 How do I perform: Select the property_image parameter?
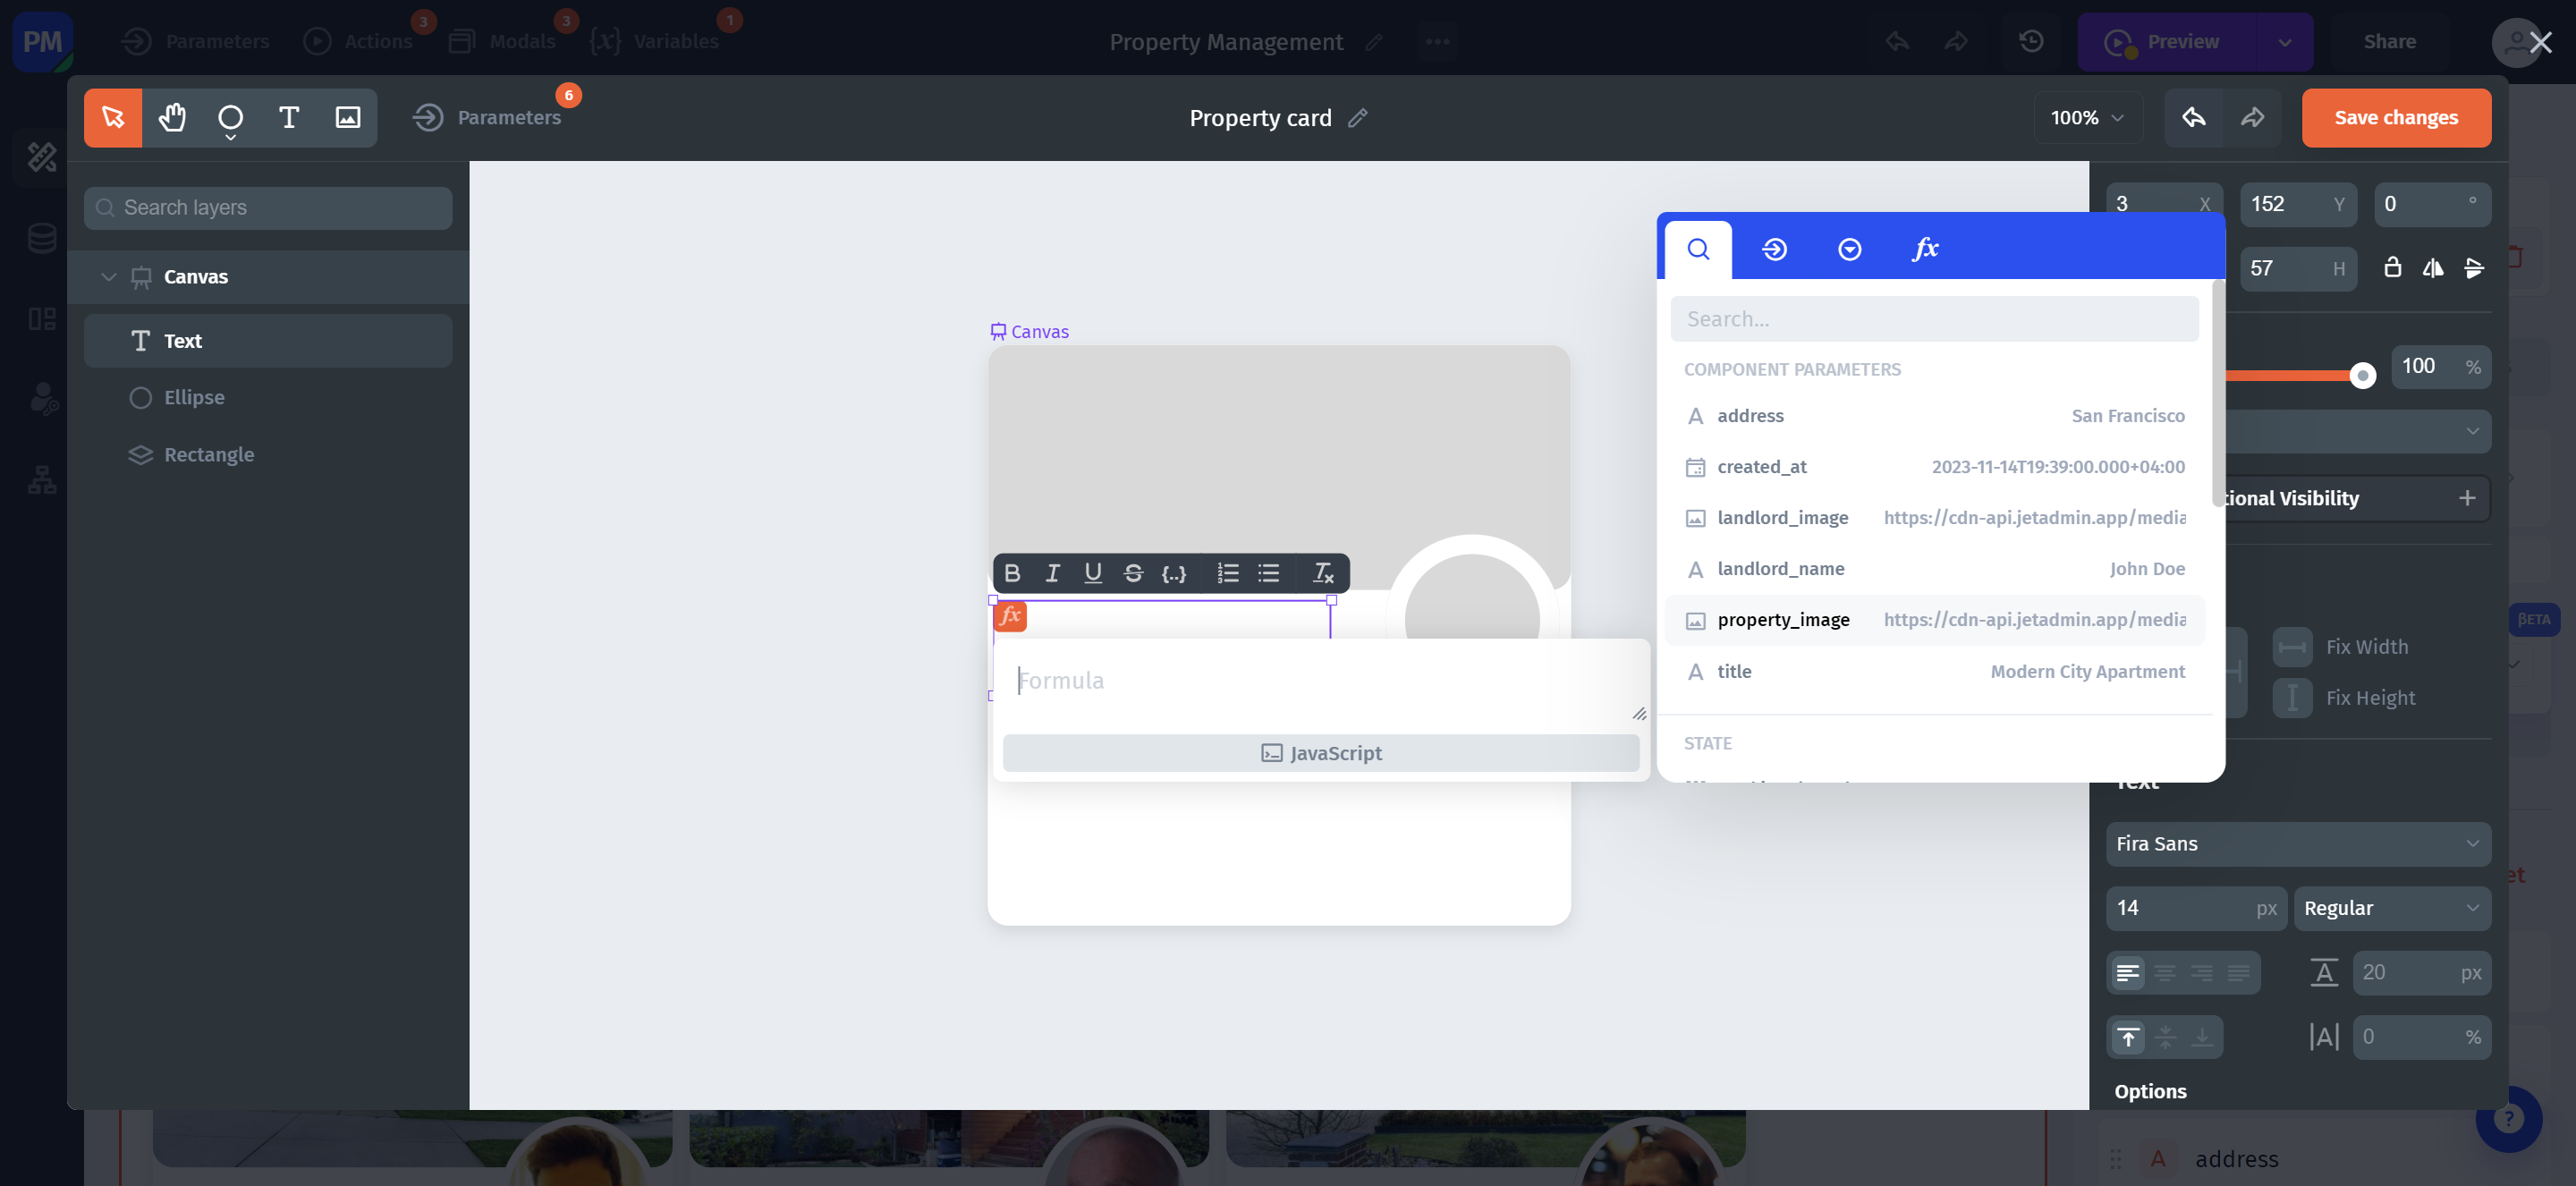click(x=1934, y=620)
